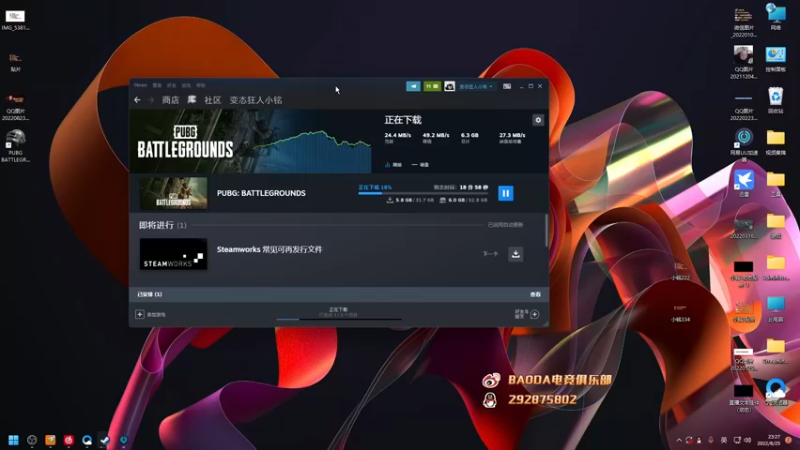
Task: Open the 迅雷 blue bird desktop shortcut
Action: [744, 184]
